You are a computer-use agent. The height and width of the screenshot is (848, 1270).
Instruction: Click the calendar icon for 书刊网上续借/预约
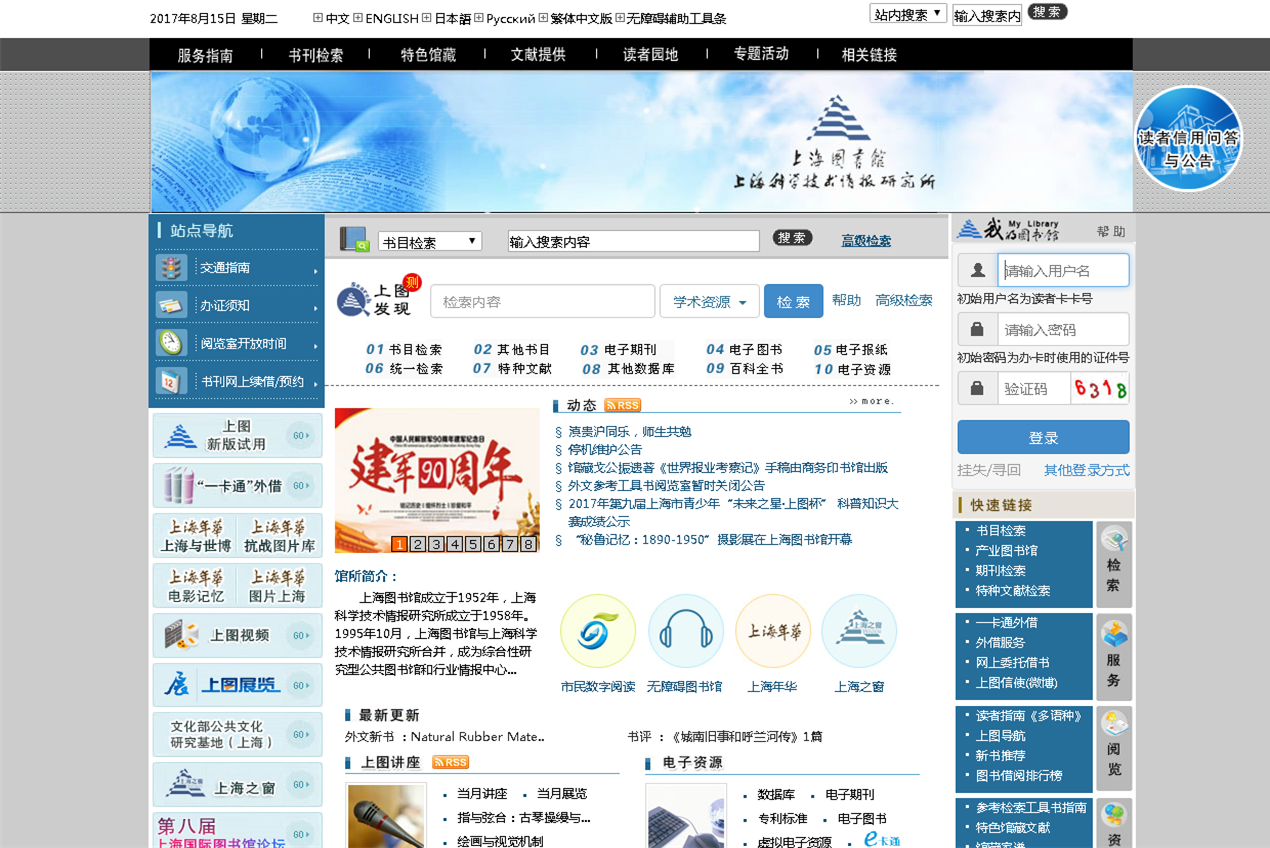click(x=171, y=381)
